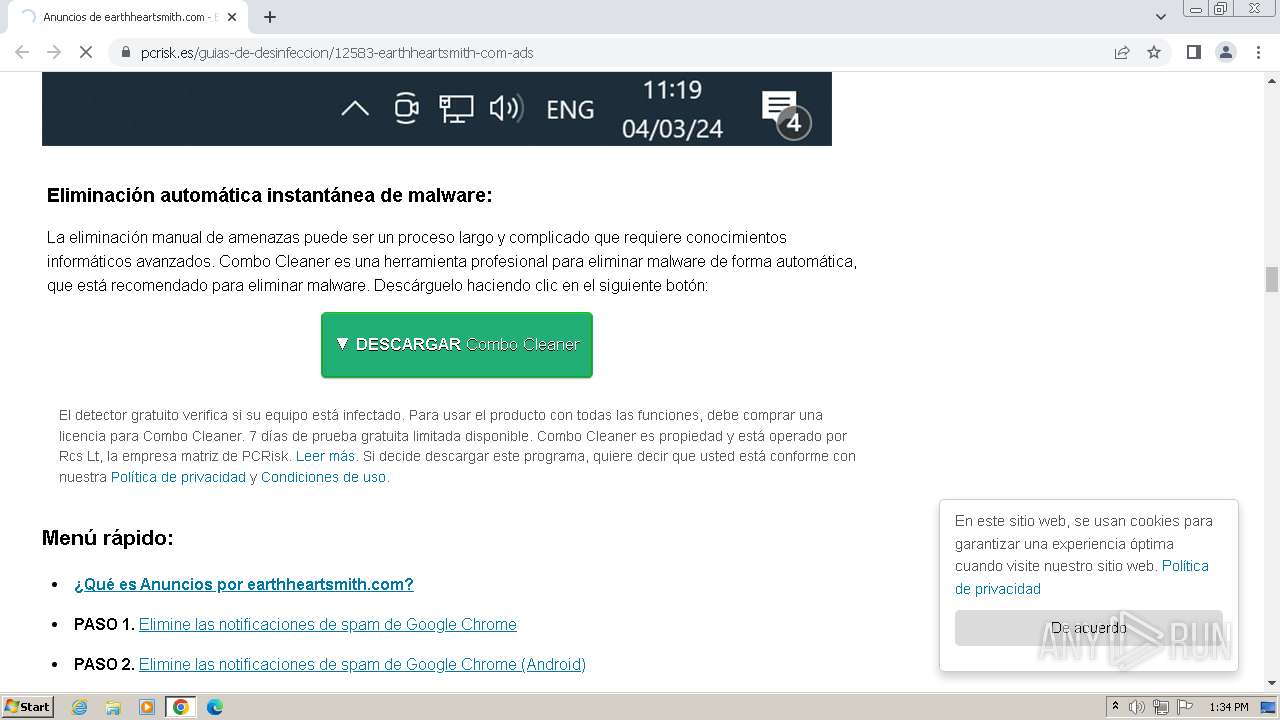1280x720 pixels.
Task: Go back to the previous page
Action: (x=22, y=52)
